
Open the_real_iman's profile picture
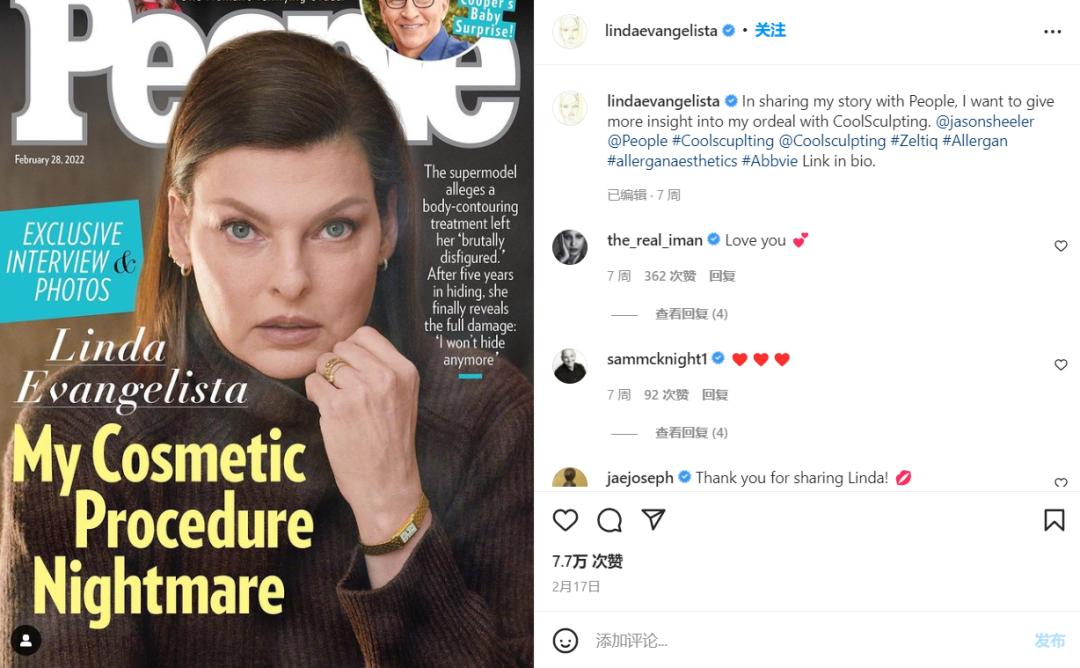coord(570,247)
